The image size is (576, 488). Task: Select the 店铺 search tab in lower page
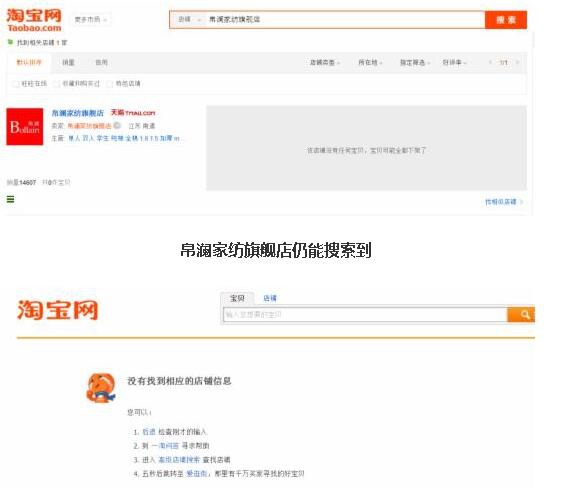coord(270,298)
